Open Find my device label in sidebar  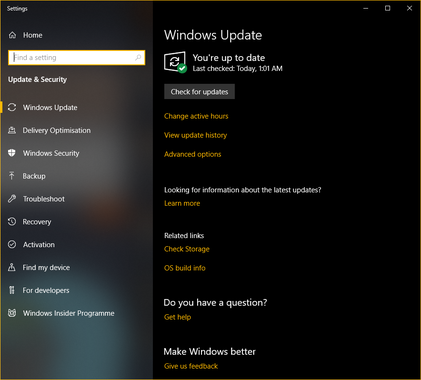[x=46, y=267]
